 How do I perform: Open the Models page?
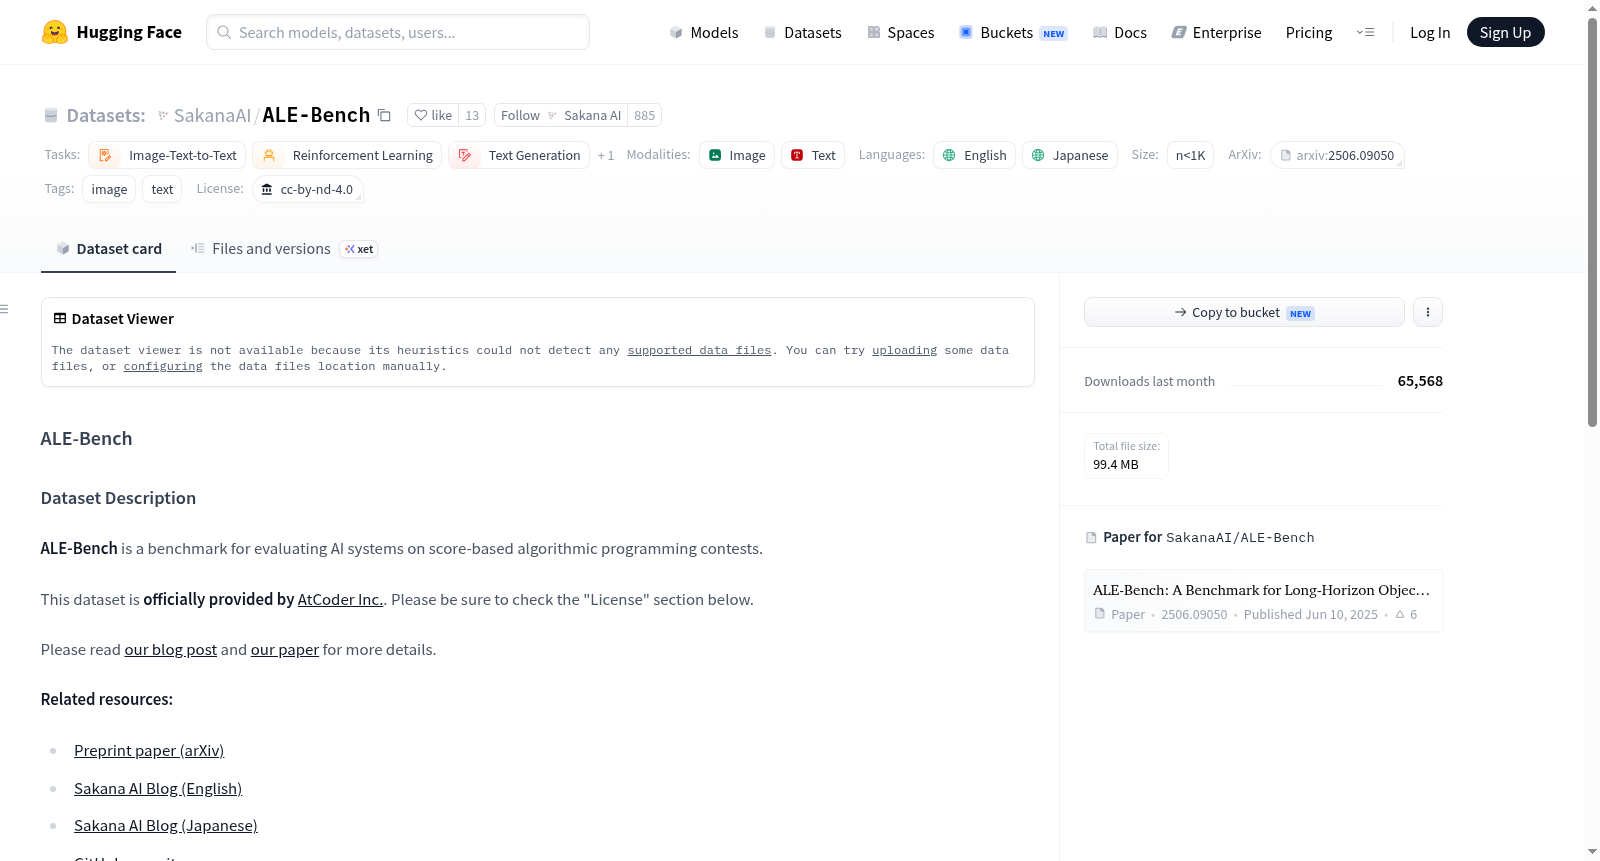(704, 32)
